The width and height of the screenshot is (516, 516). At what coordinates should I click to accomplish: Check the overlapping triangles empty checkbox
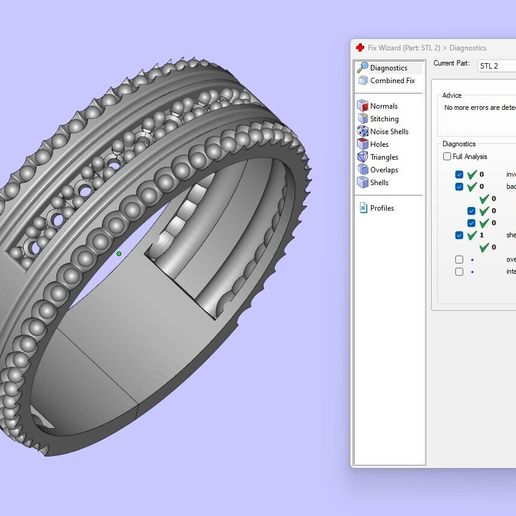(x=459, y=259)
